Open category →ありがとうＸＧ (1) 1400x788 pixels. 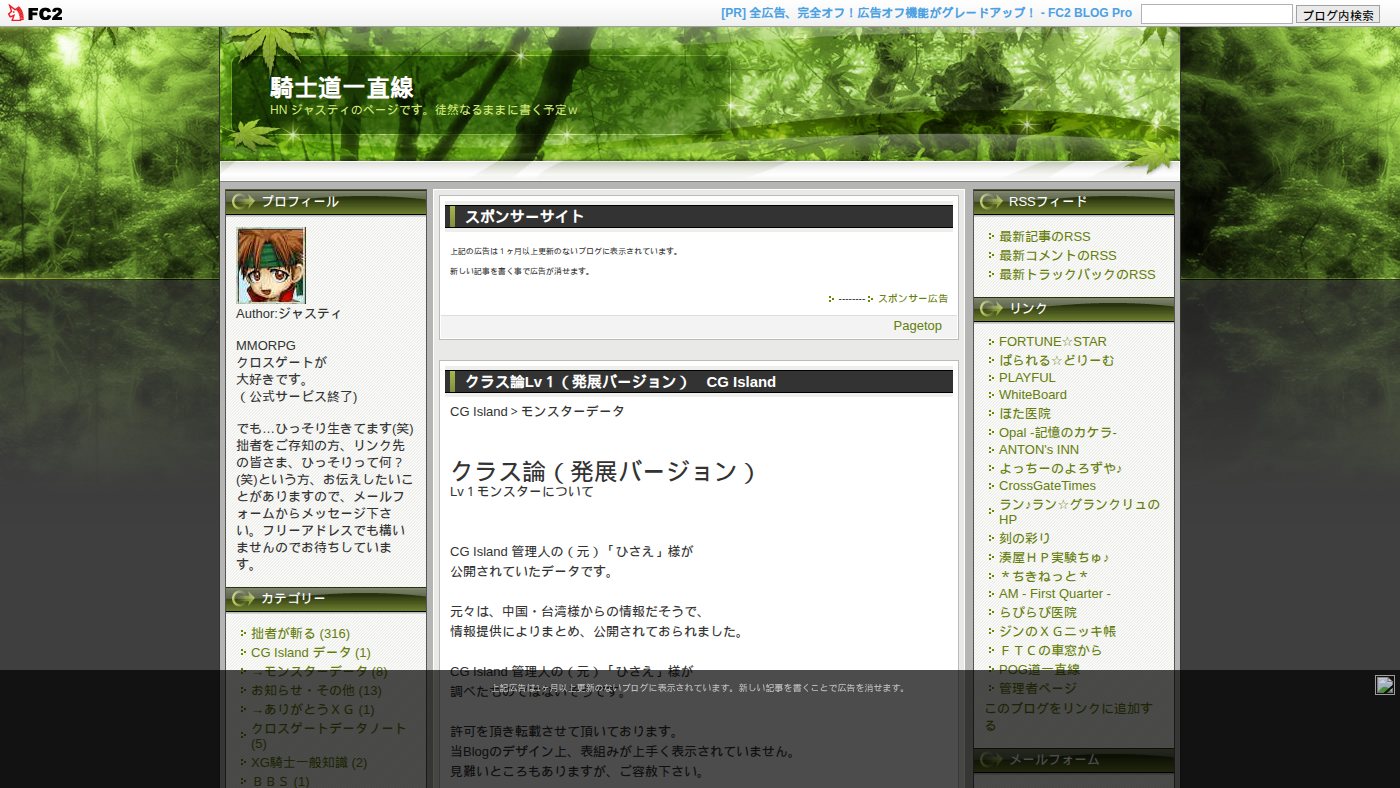[313, 710]
